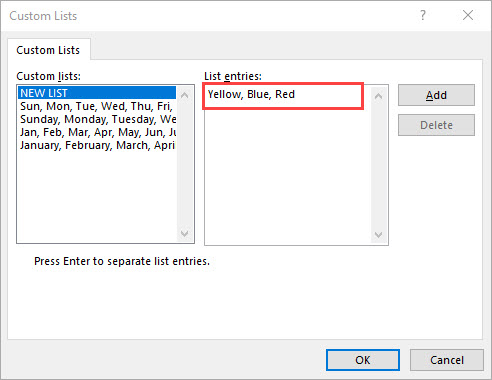Click the List entries scrollbar track
492x380 pixels.
coord(378,166)
